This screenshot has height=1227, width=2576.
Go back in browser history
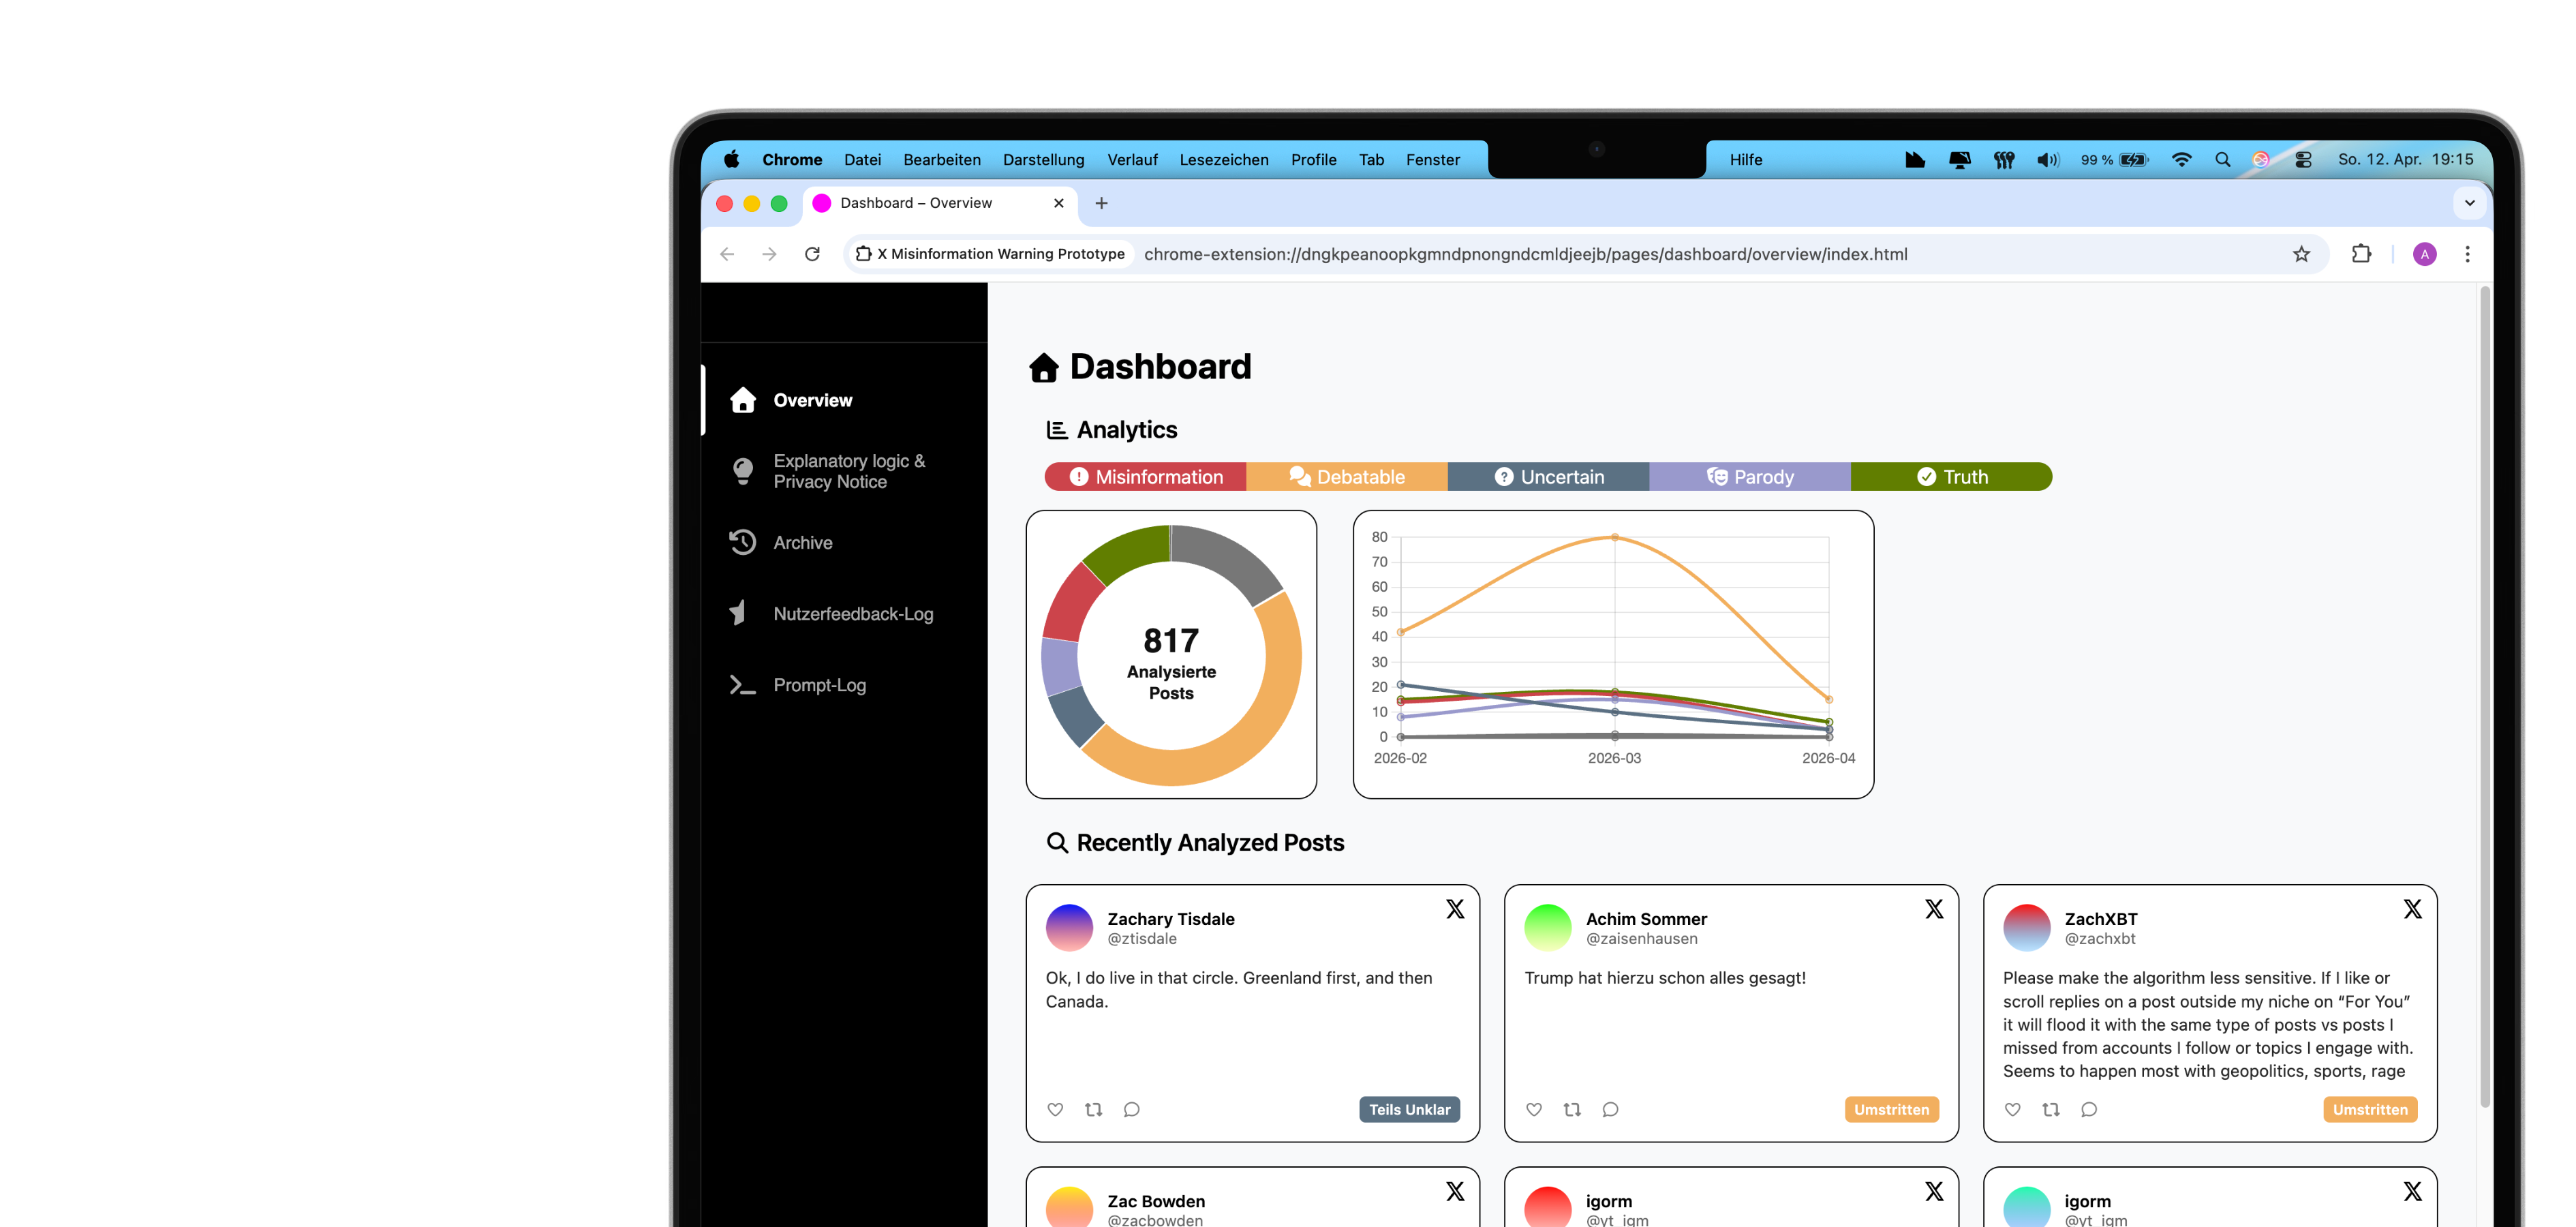click(727, 254)
